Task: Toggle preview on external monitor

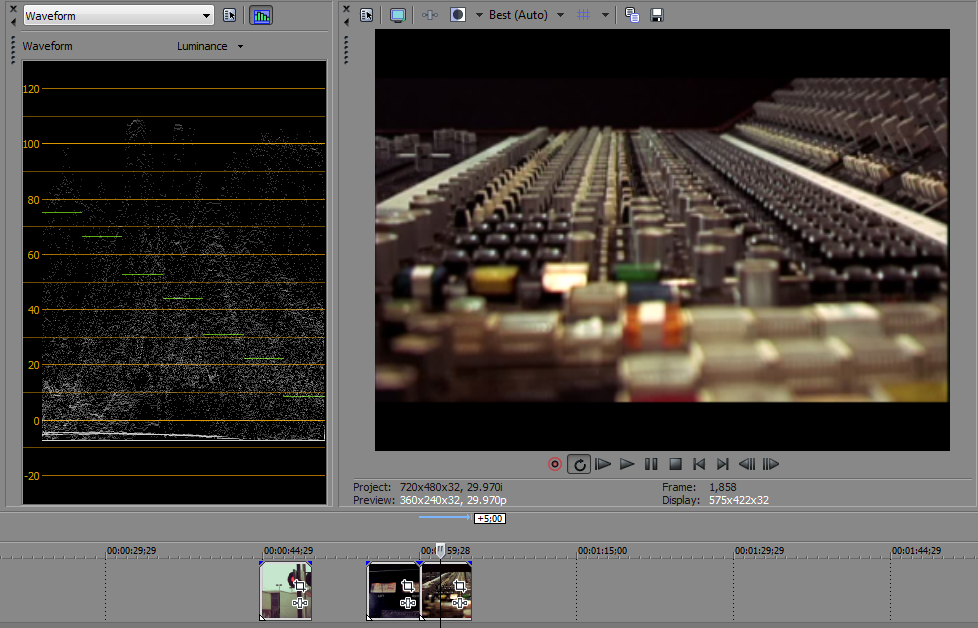Action: (397, 16)
